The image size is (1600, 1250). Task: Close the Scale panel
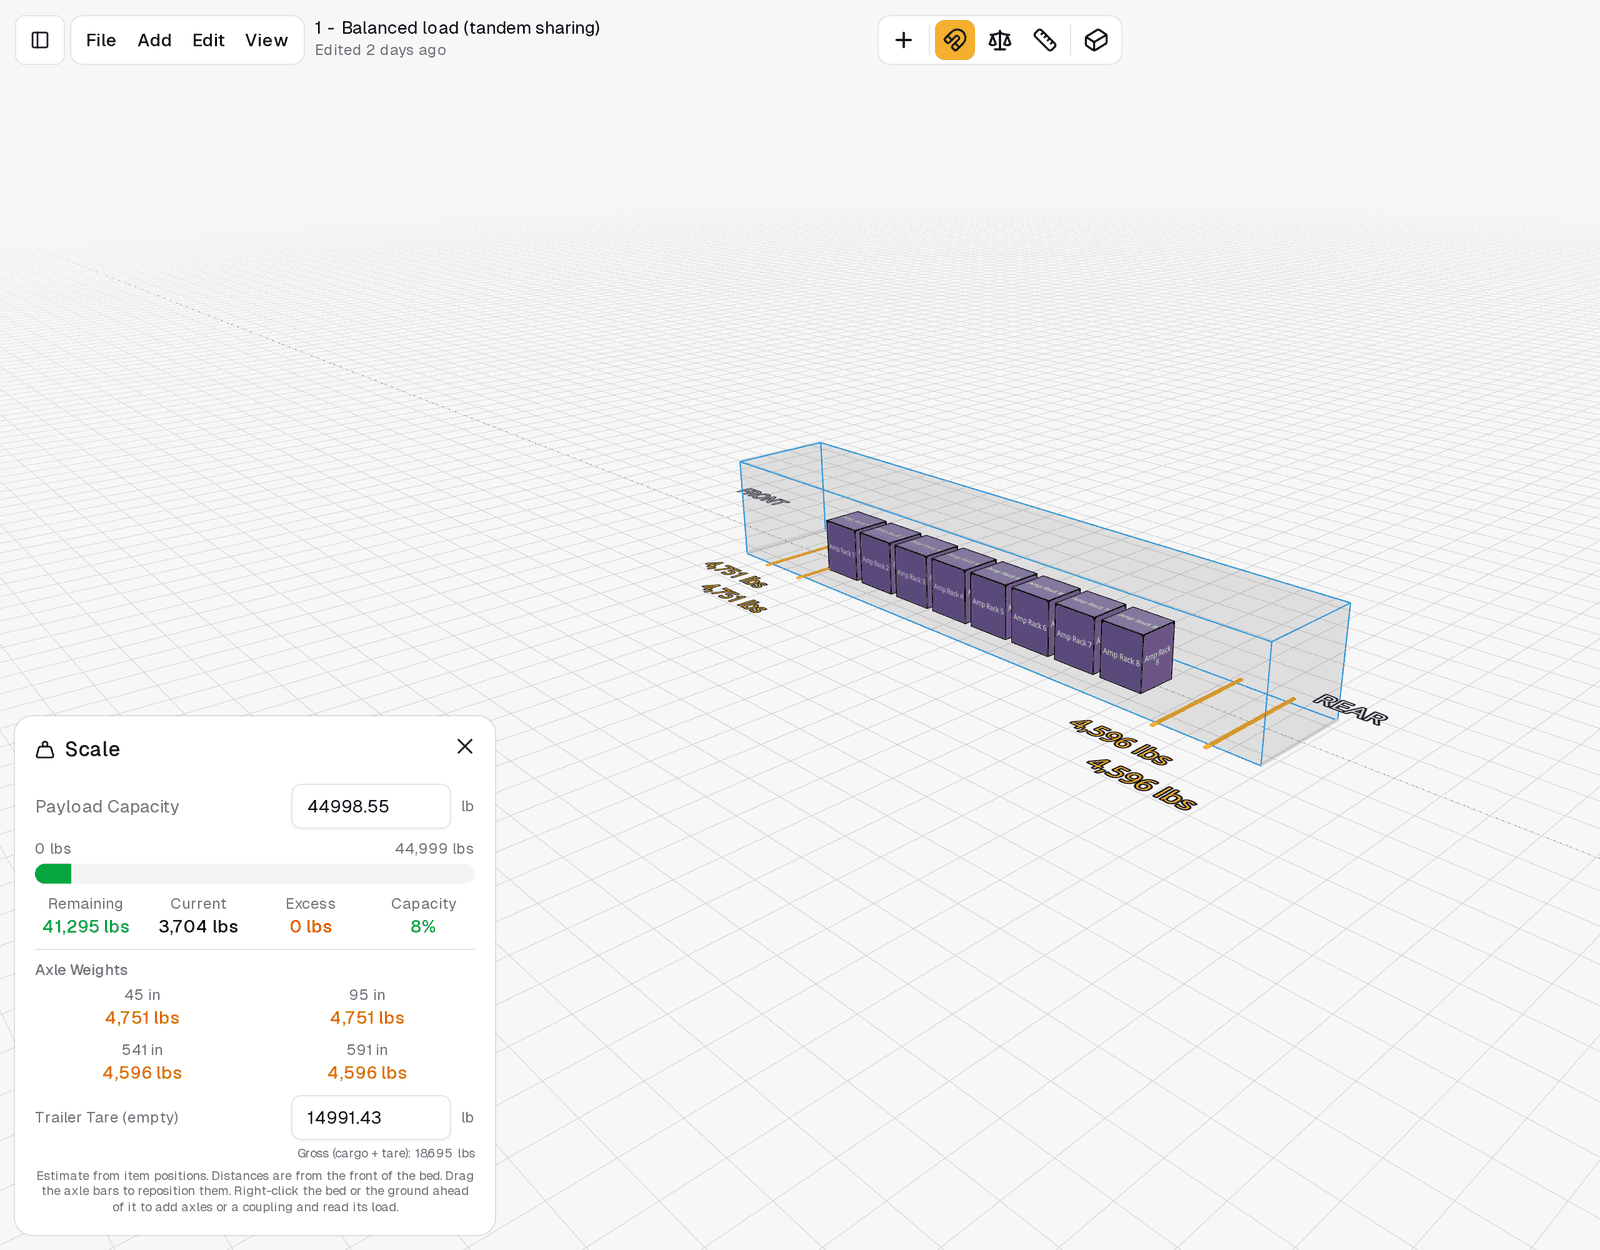465,747
